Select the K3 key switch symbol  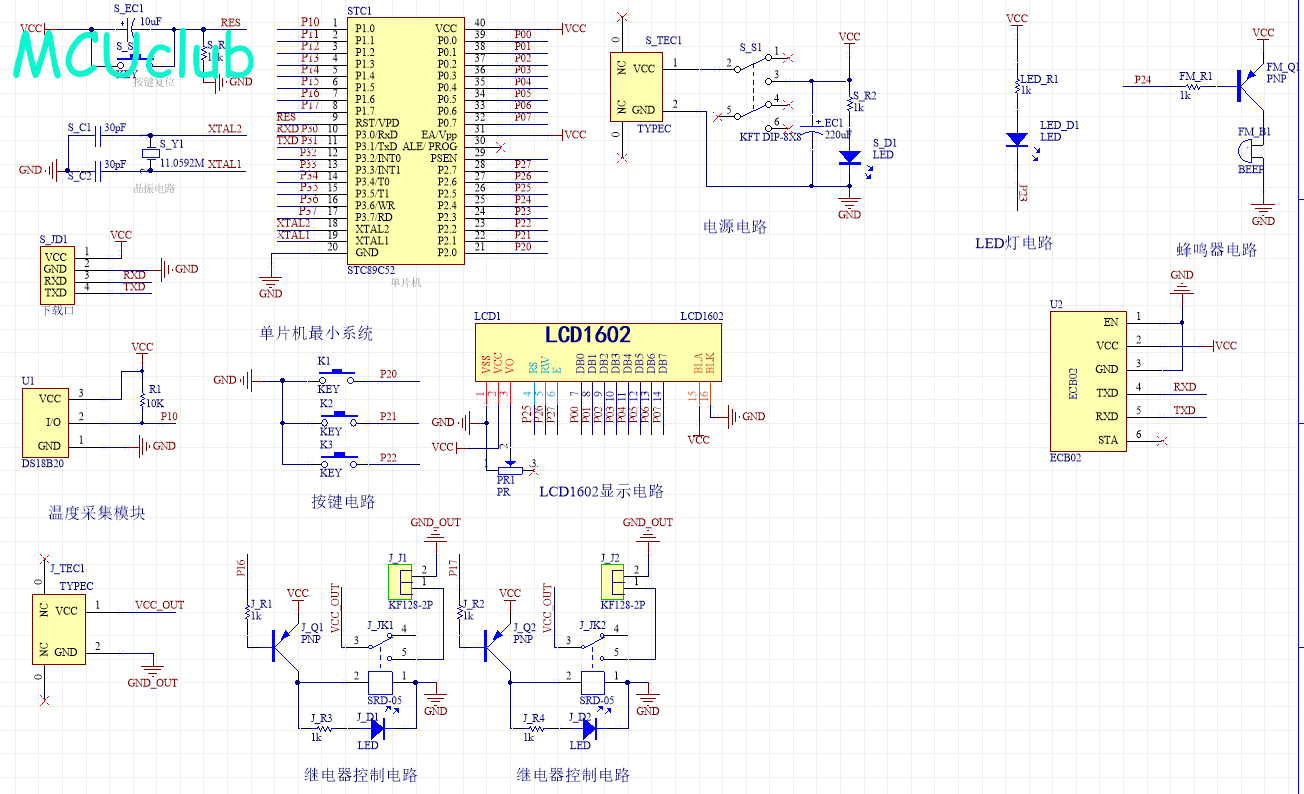(336, 461)
